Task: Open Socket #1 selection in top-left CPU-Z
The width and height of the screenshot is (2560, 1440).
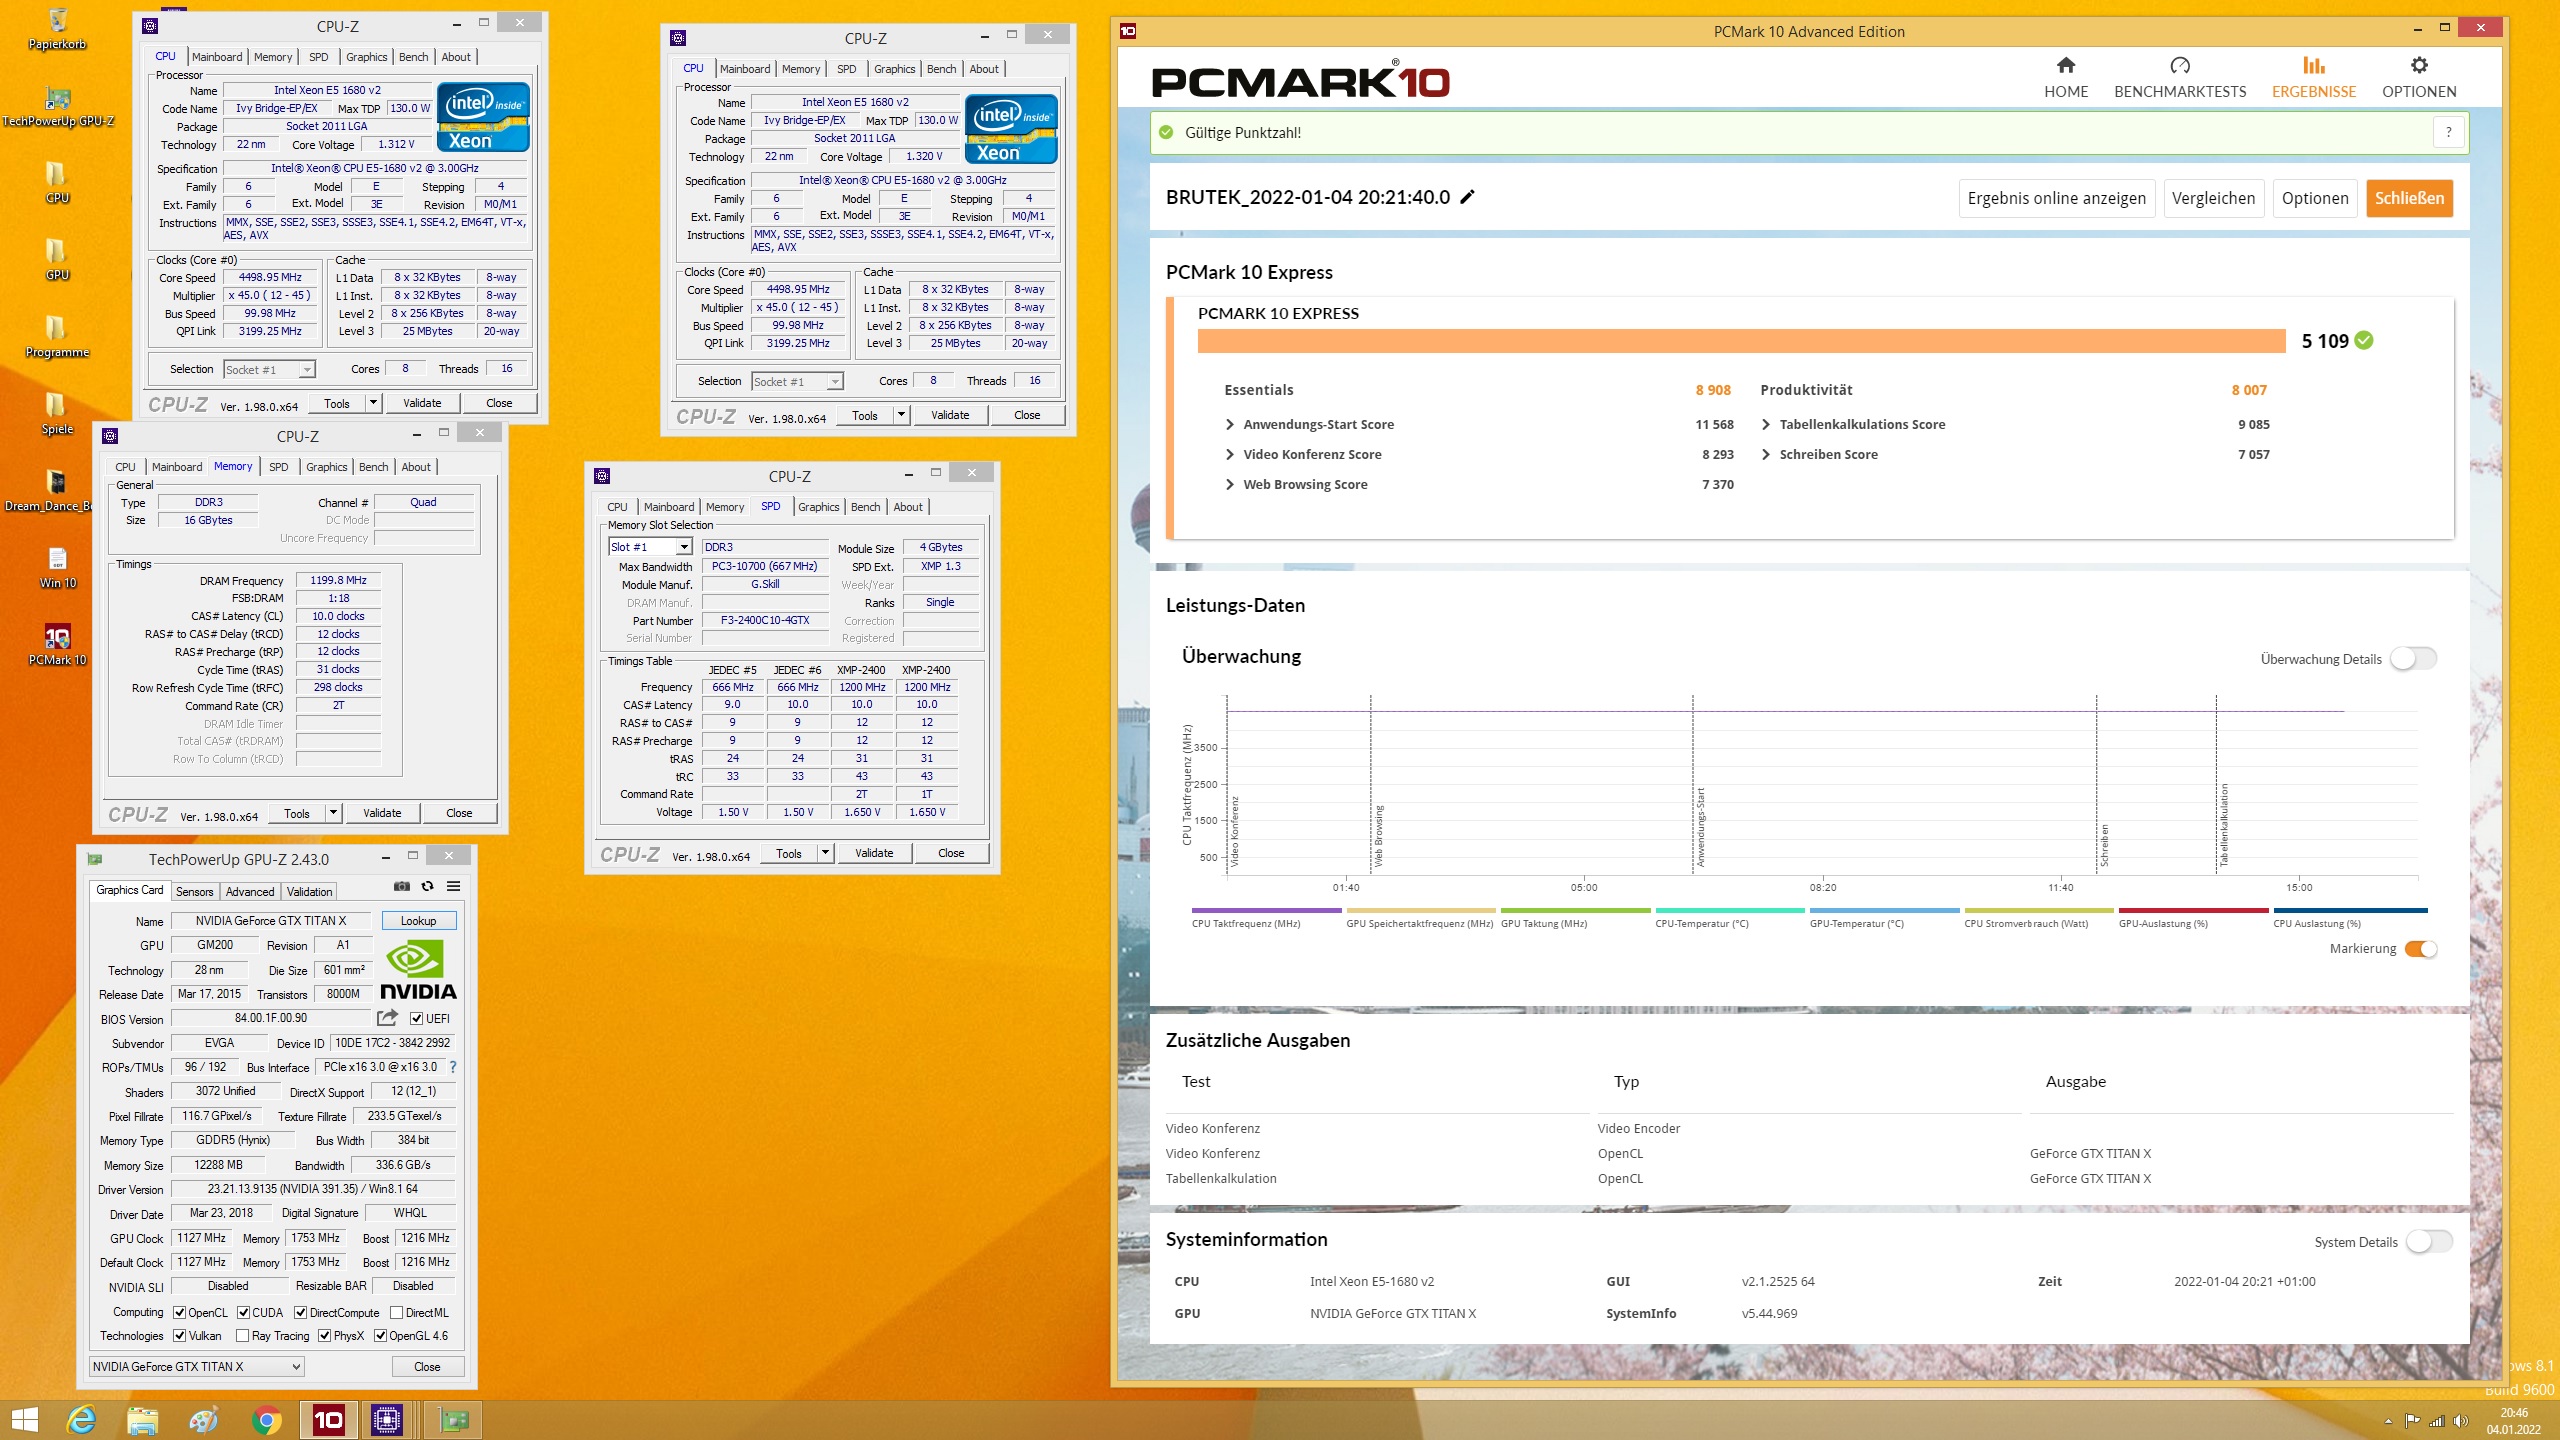Action: pyautogui.click(x=269, y=369)
